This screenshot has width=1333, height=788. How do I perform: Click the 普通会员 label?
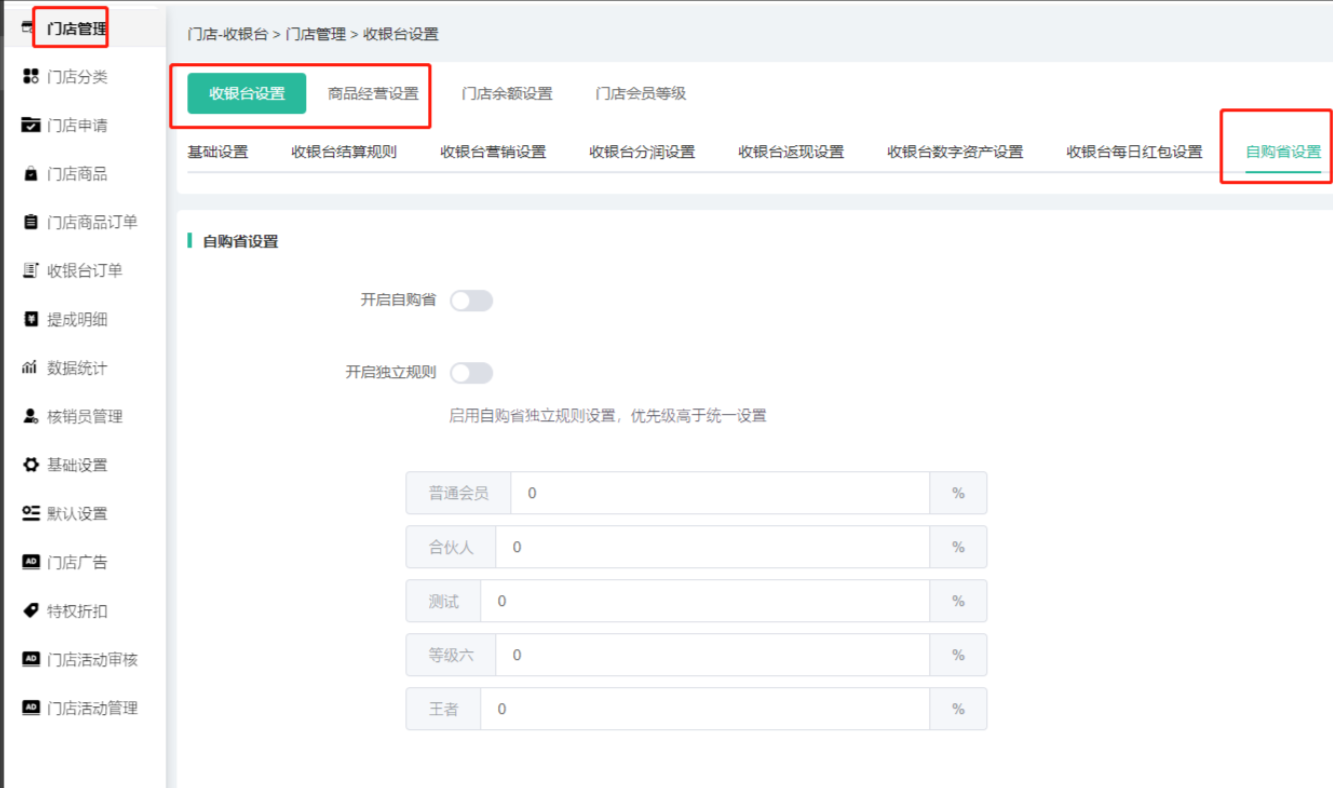click(x=459, y=493)
